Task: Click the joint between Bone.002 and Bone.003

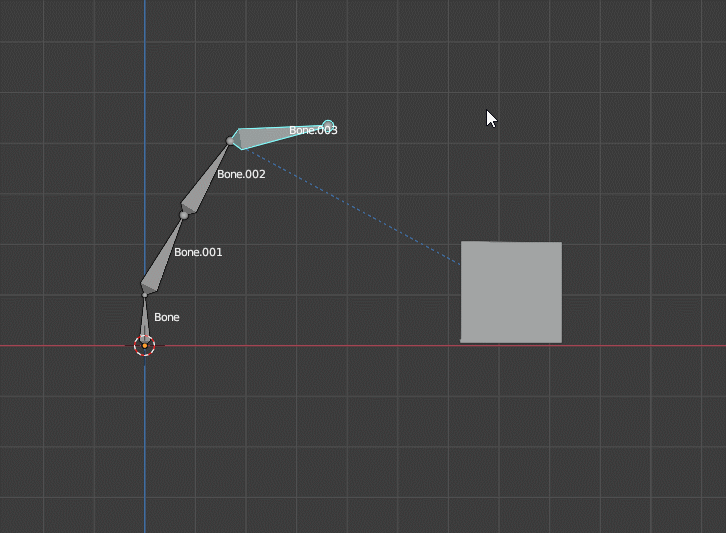Action: coord(230,141)
